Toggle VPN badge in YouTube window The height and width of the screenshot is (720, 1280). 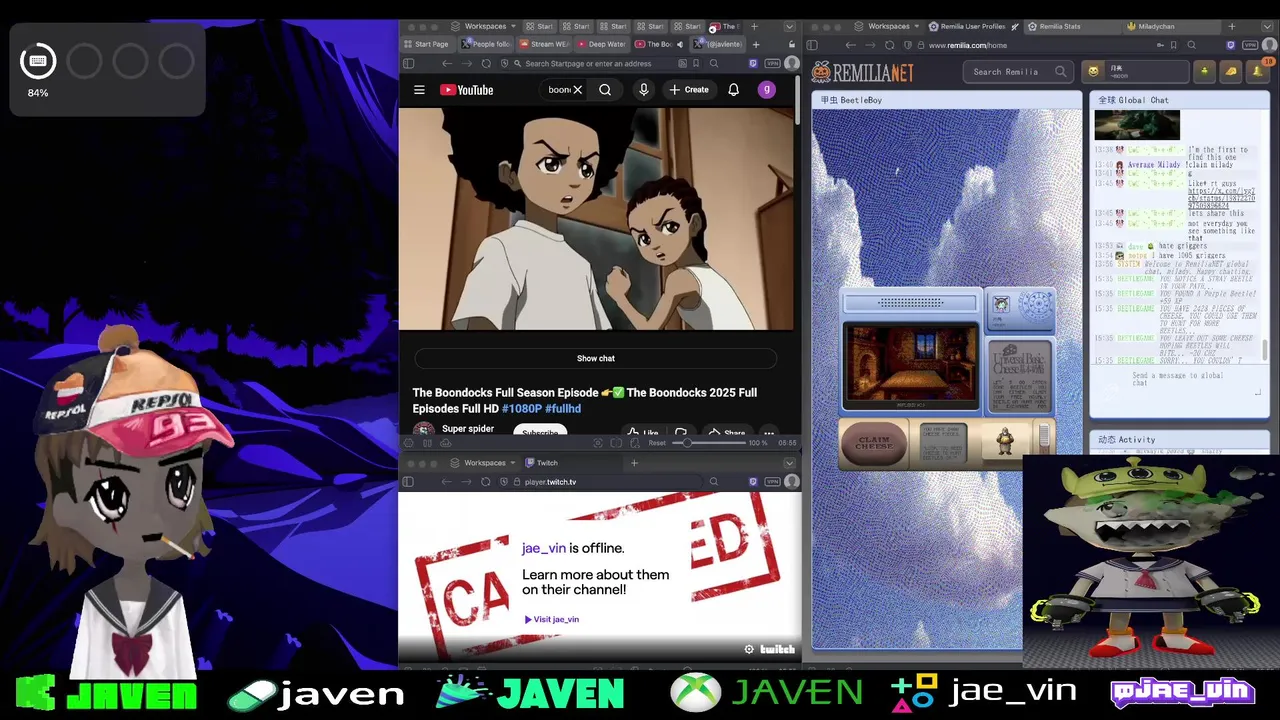tap(772, 63)
